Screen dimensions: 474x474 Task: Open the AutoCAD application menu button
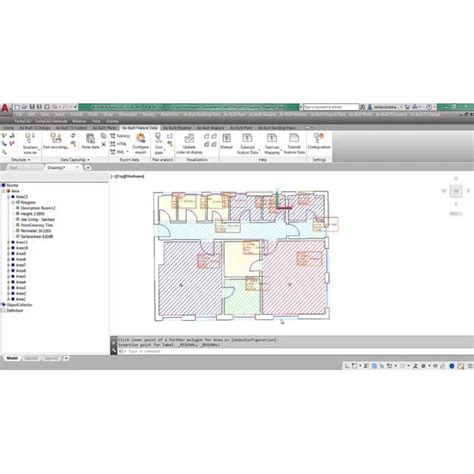pos(5,108)
